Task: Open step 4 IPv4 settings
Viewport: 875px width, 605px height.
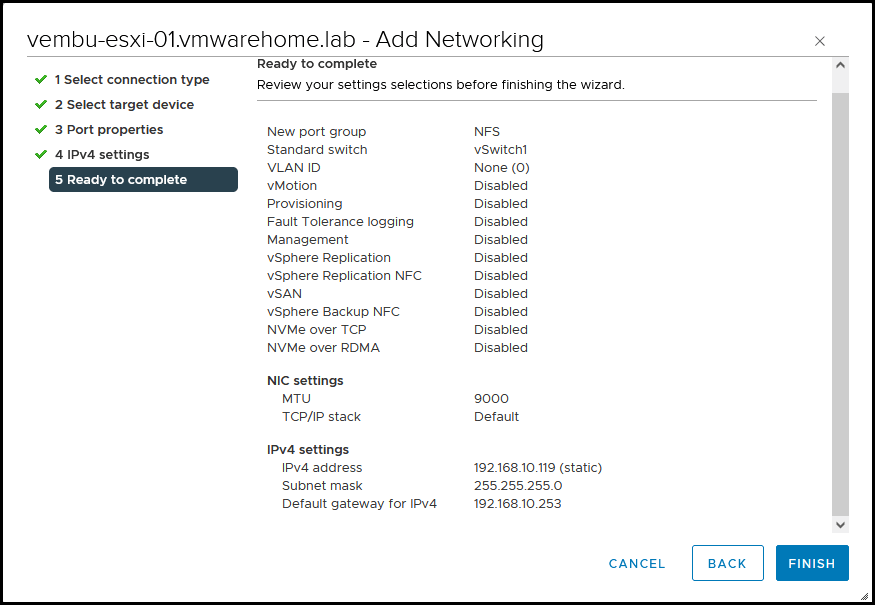Action: click(102, 155)
